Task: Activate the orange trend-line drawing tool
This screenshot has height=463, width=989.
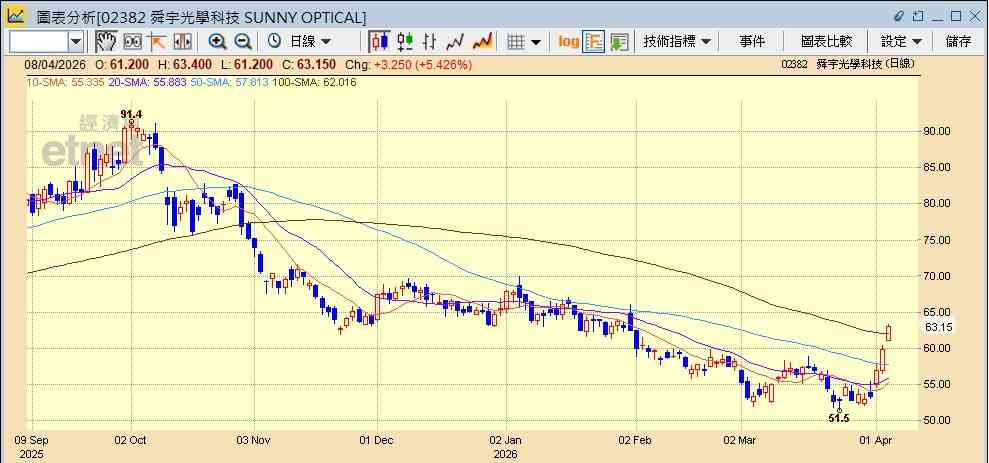Action: pyautogui.click(x=157, y=42)
